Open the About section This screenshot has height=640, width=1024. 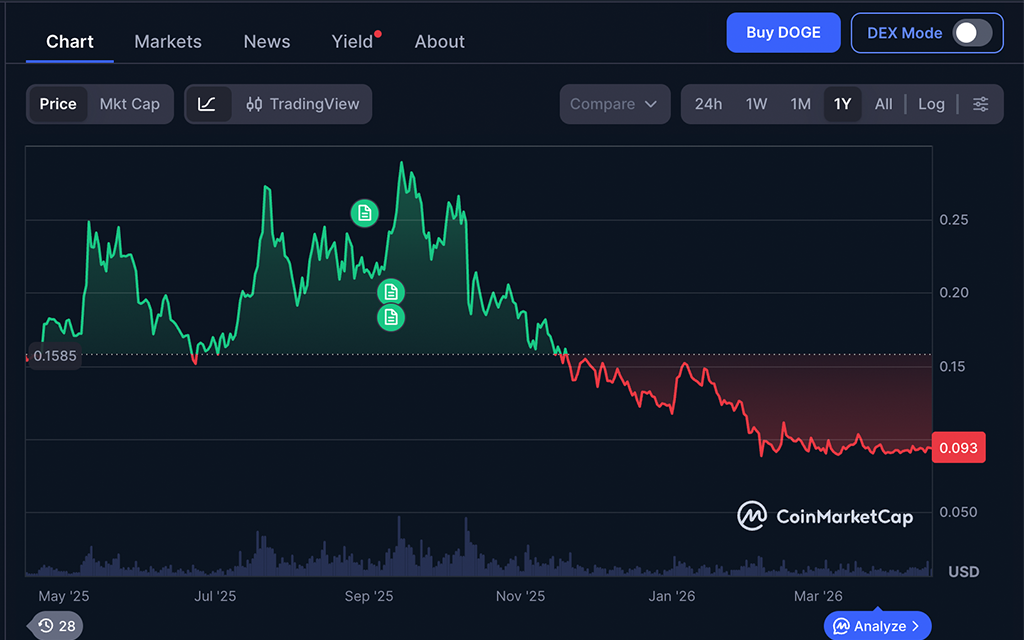pos(439,41)
